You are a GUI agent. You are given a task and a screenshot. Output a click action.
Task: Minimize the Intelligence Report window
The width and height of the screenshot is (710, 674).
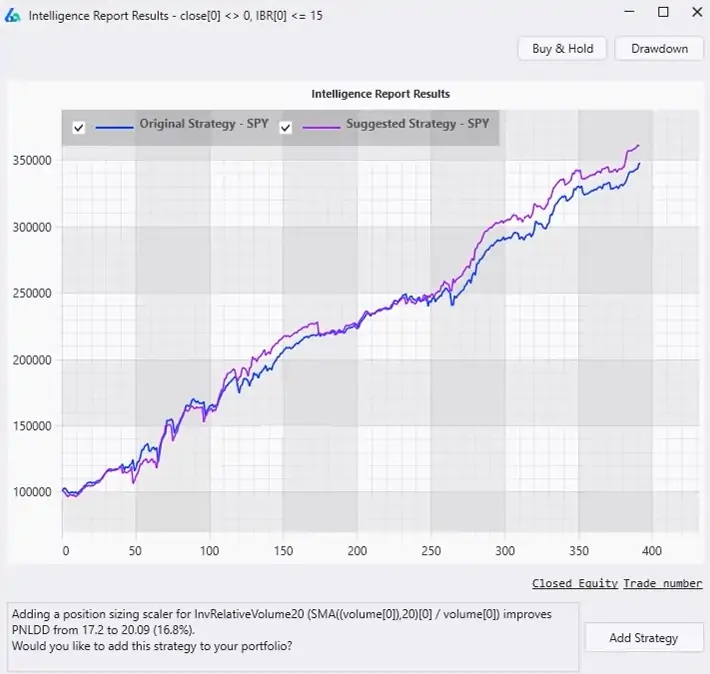(x=629, y=12)
